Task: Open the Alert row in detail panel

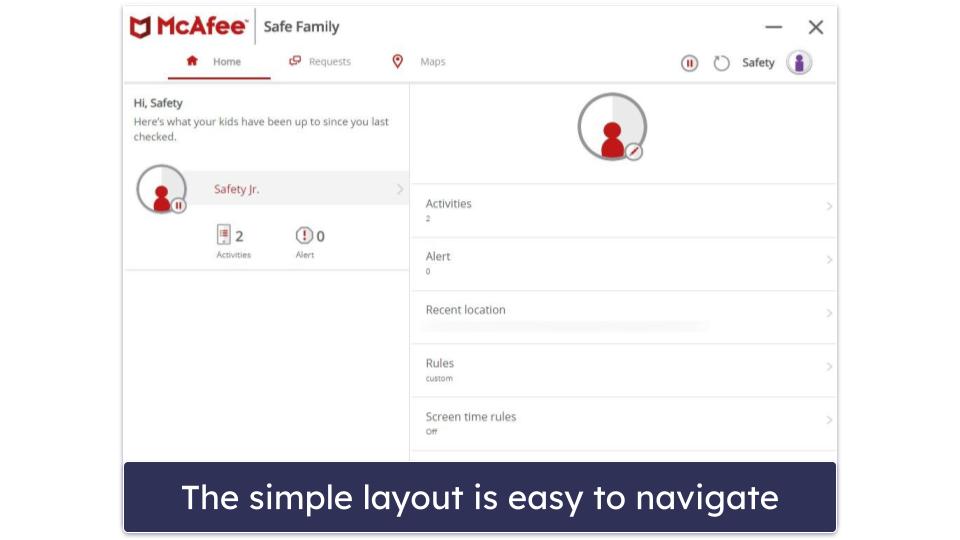Action: coord(623,264)
